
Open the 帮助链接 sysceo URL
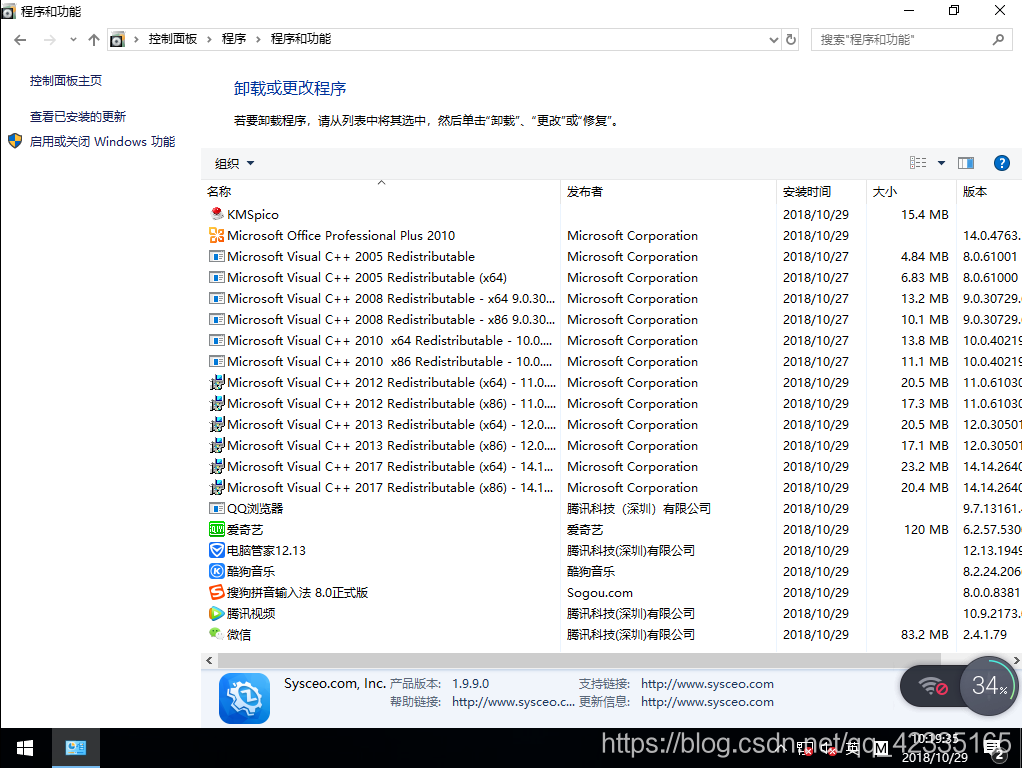(513, 702)
